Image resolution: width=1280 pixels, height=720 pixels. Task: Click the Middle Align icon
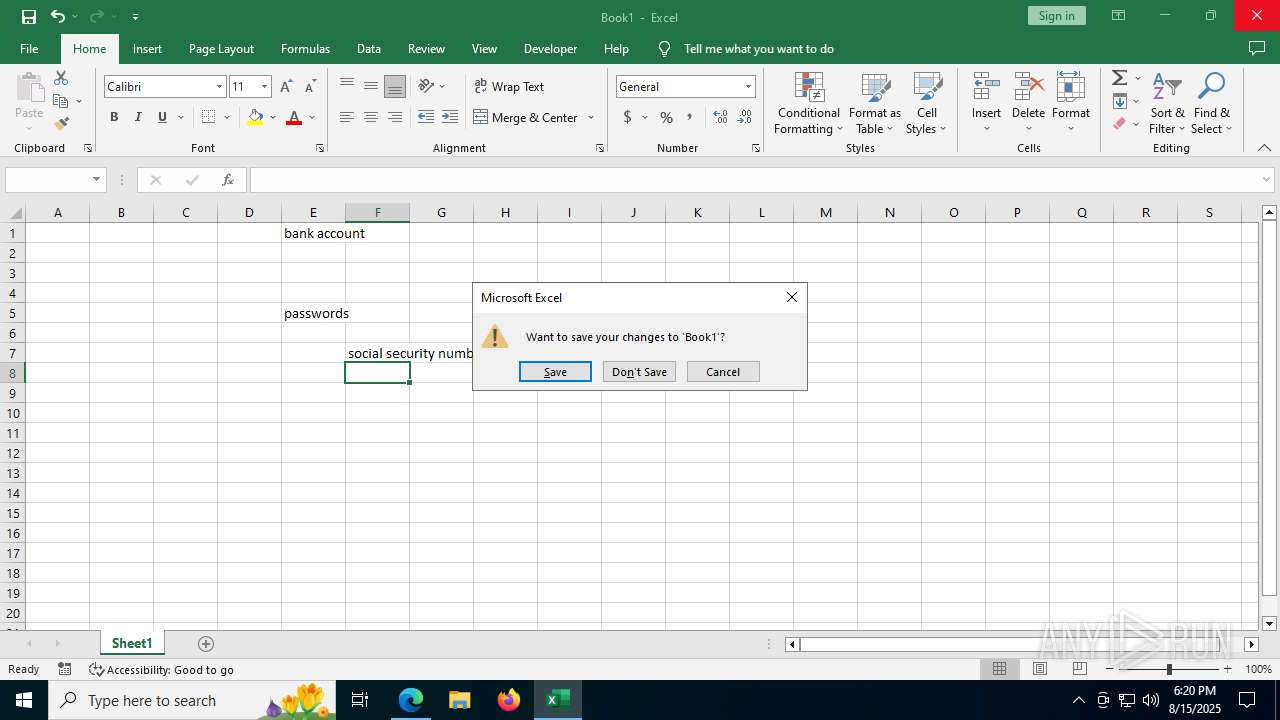tap(371, 86)
